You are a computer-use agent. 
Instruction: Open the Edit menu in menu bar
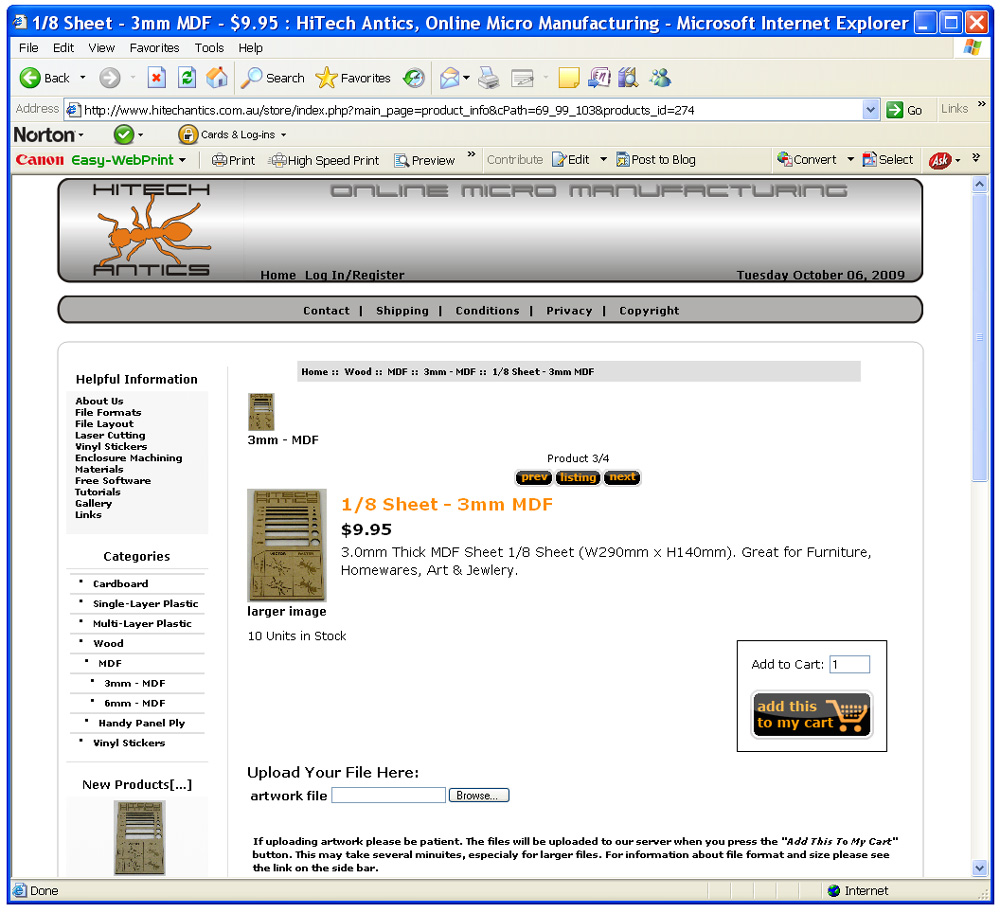point(63,48)
